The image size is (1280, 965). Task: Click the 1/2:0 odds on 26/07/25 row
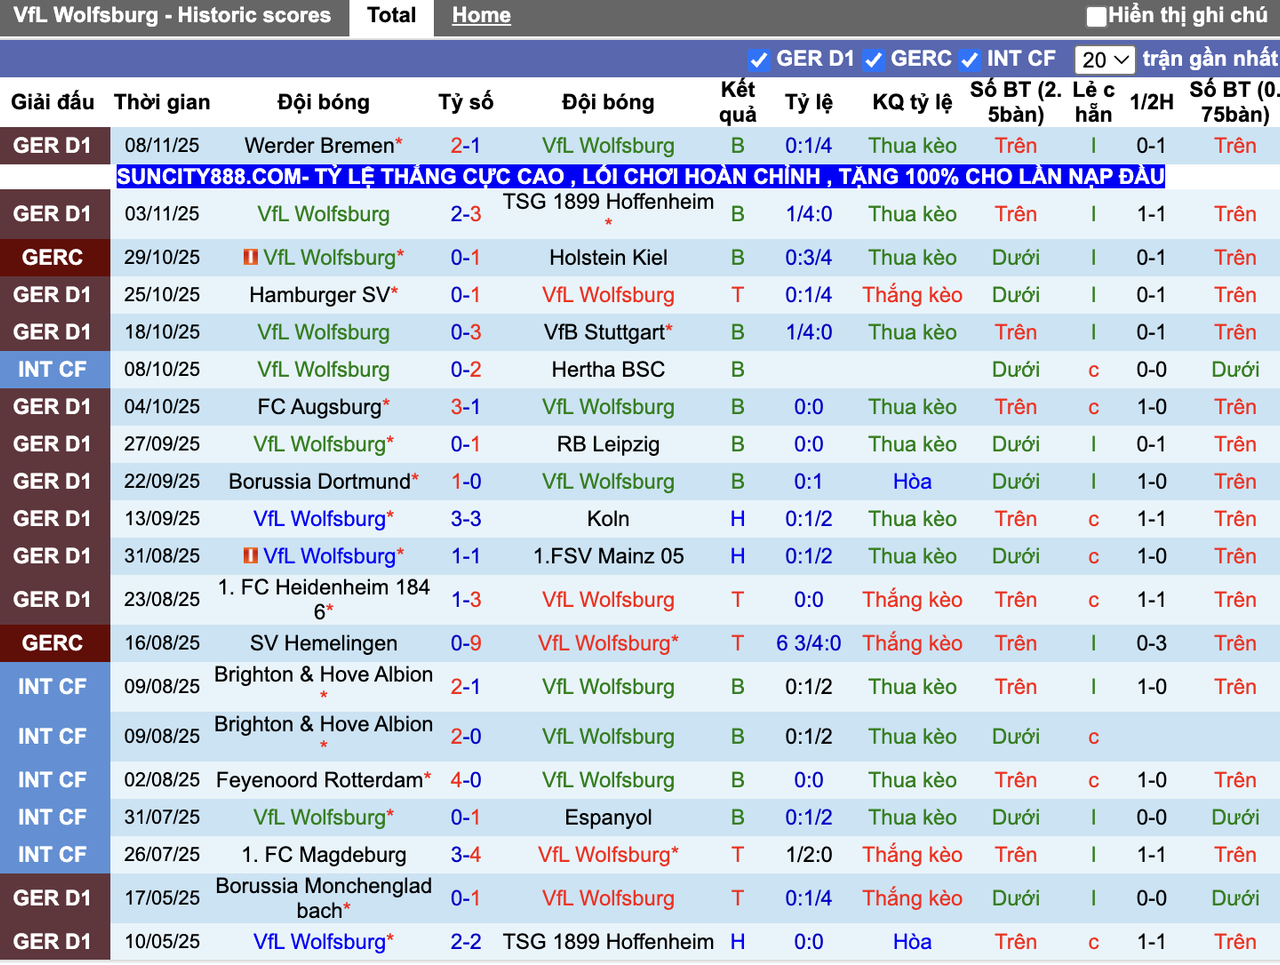coord(808,854)
